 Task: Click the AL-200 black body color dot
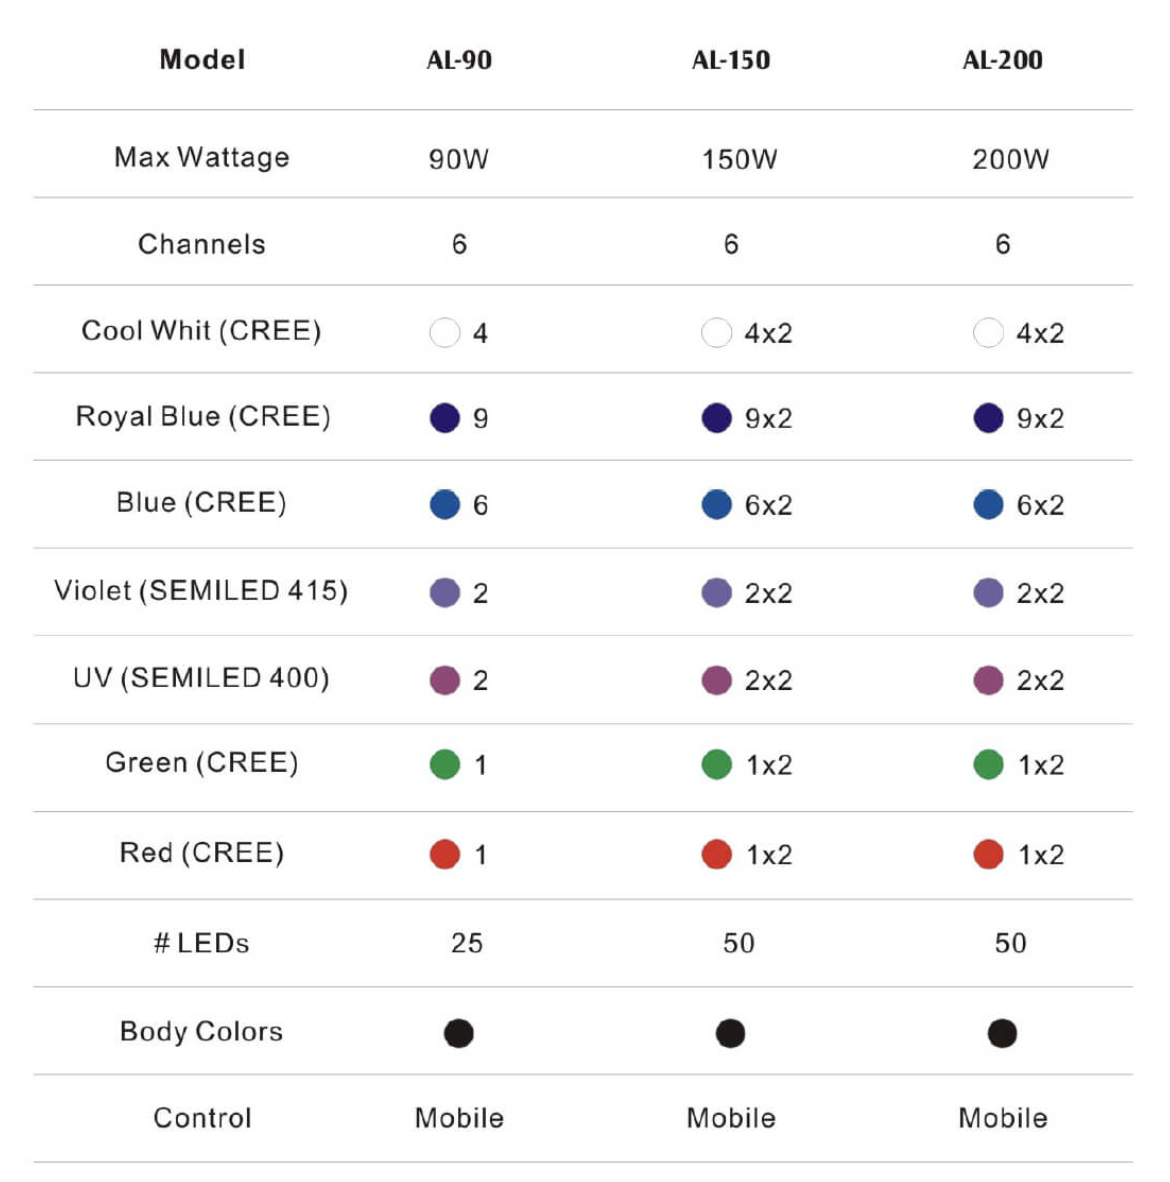point(1002,1033)
